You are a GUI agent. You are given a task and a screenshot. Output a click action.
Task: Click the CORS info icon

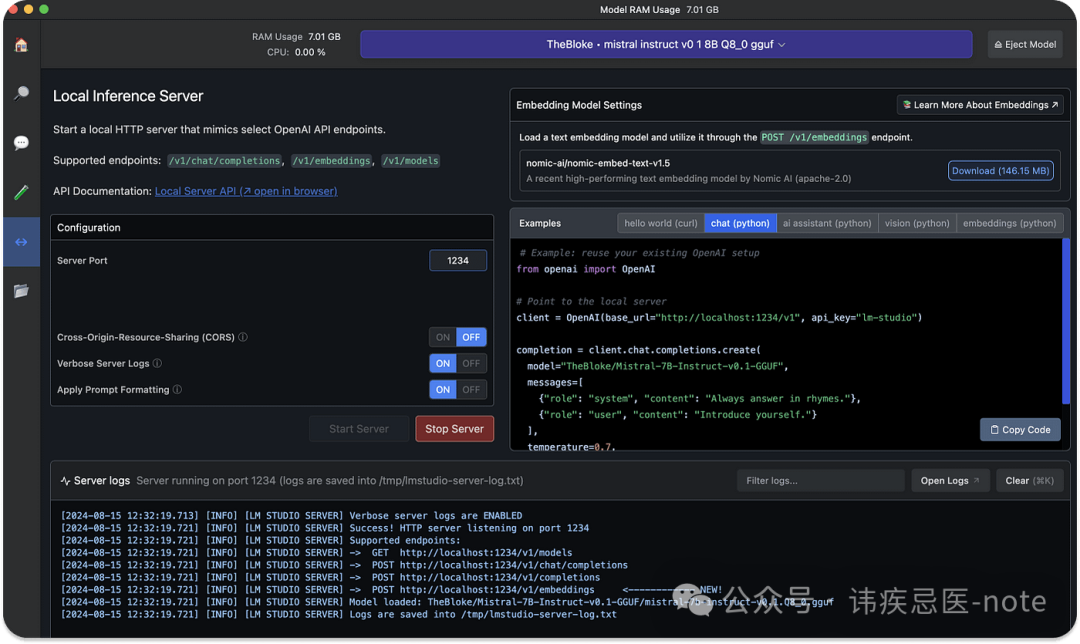coord(242,337)
